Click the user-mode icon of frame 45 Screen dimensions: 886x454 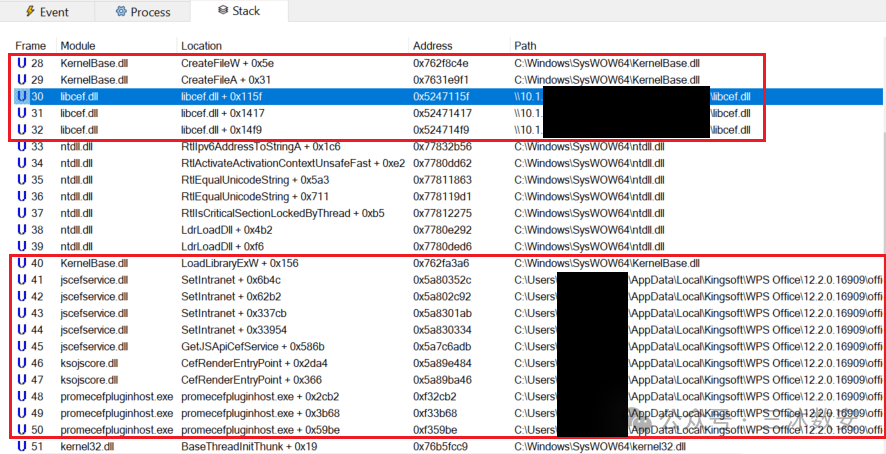[22, 347]
